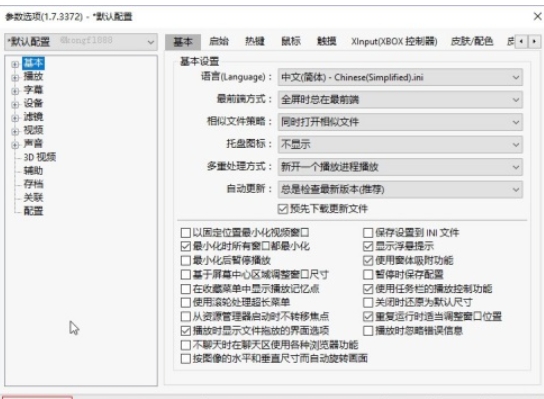Enable 从资源管理器启动时不转移焦点
This screenshot has height=399, width=544.
186,316
